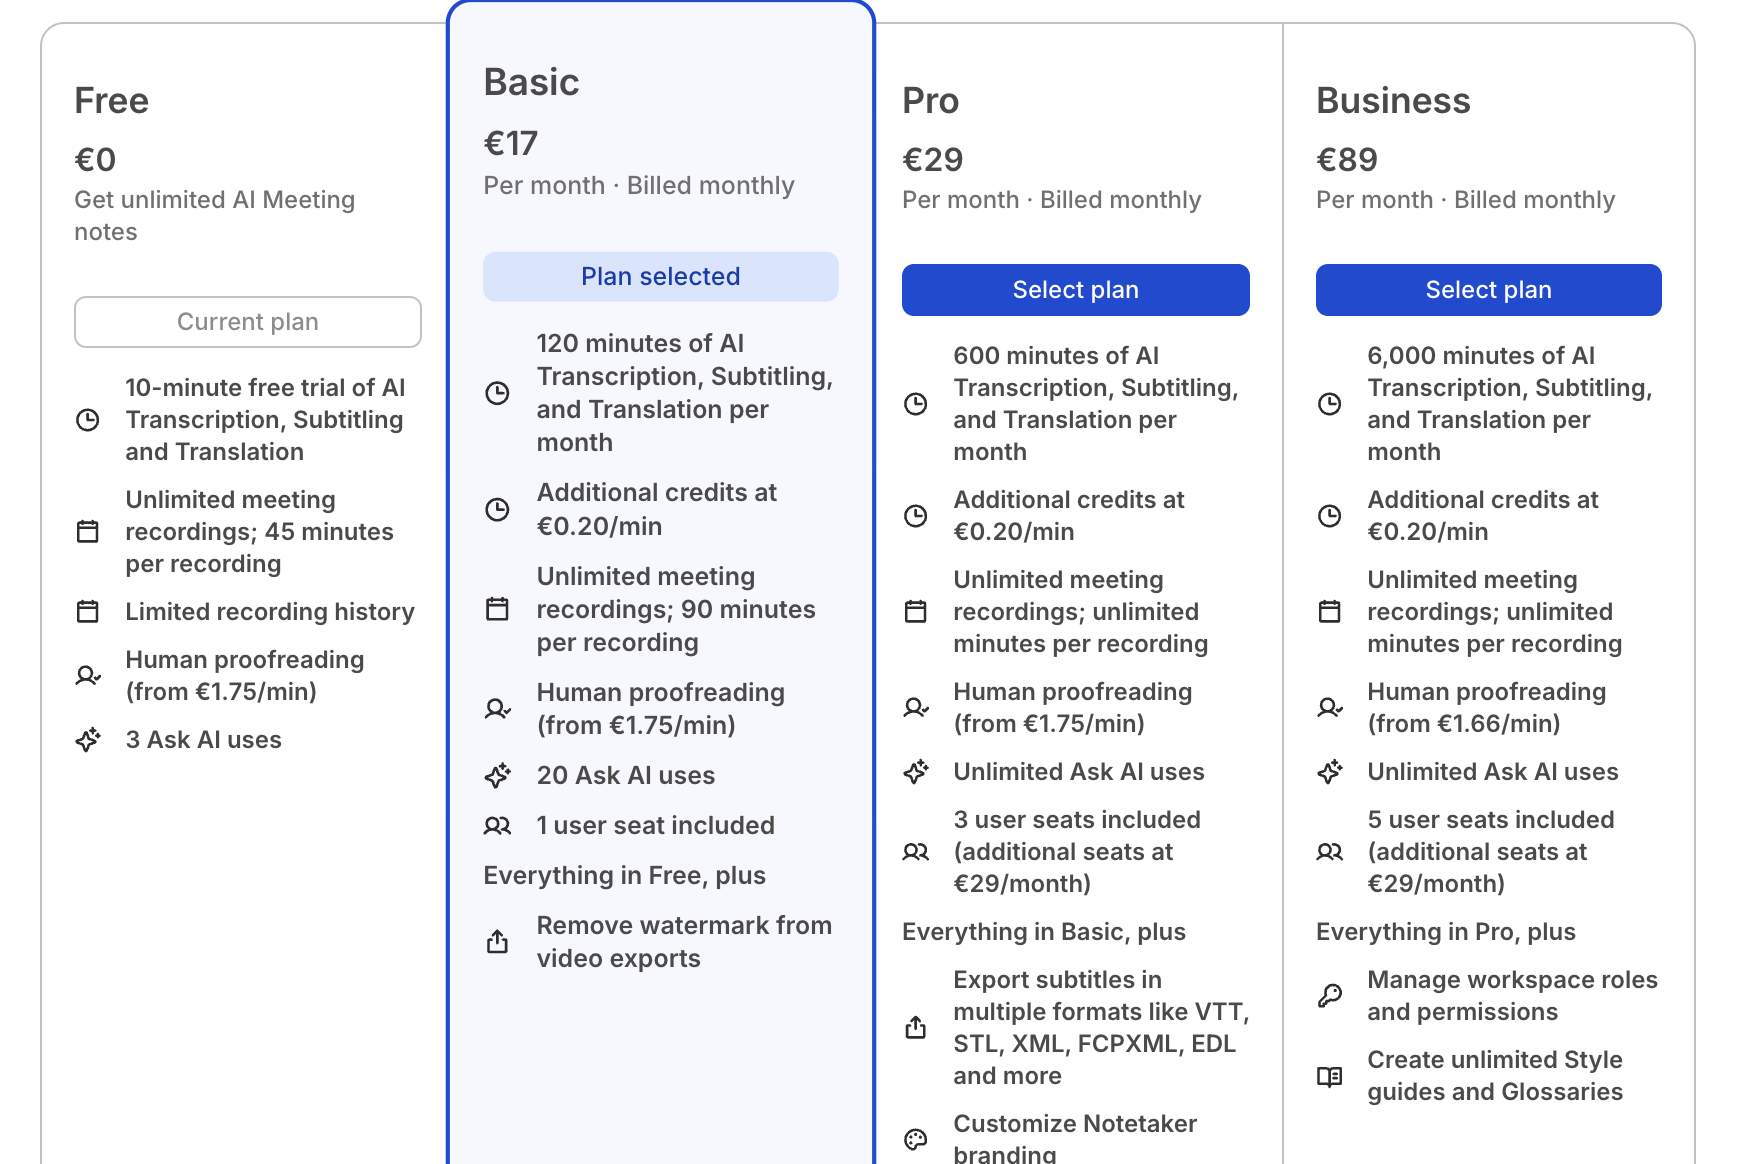Click the glossary icon beside Create unlimited Style guides
This screenshot has height=1164, width=1746.
coord(1330,1076)
